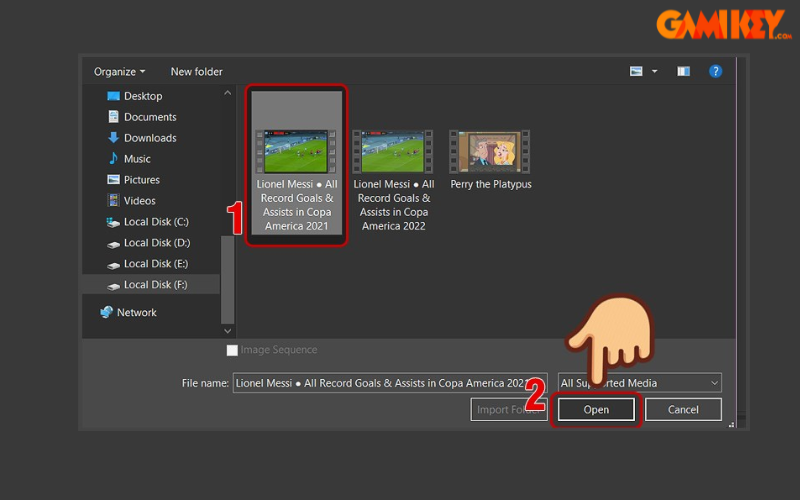Enable the Image Sequence checkbox
Viewport: 800px width, 500px height.
[232, 350]
